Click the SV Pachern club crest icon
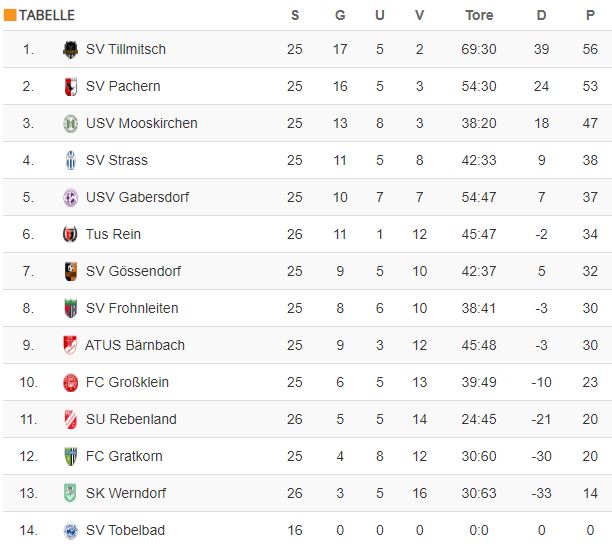612x550 pixels. [70, 87]
